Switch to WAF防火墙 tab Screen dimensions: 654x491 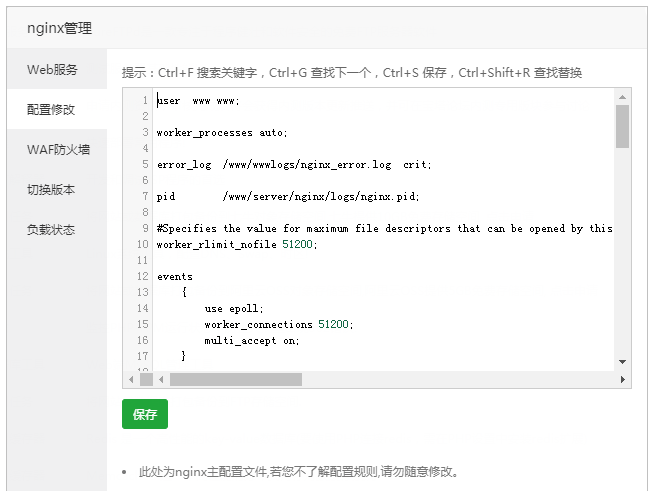57,149
